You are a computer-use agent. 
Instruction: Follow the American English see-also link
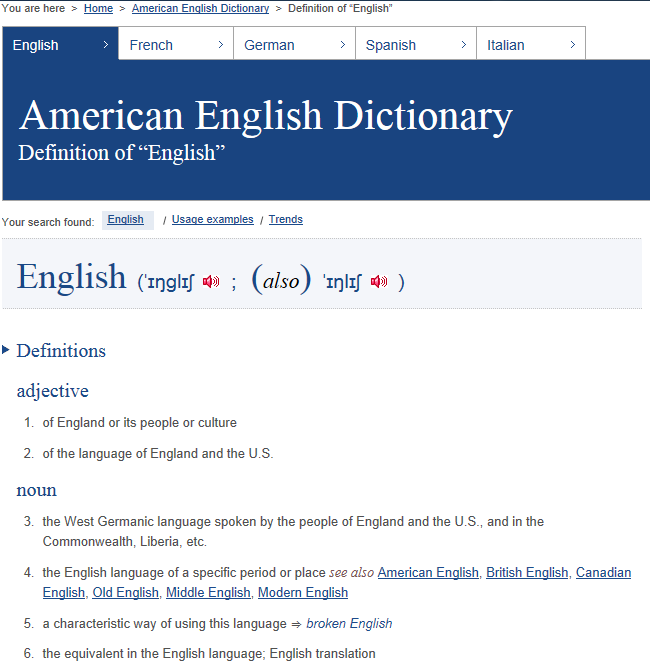click(428, 573)
